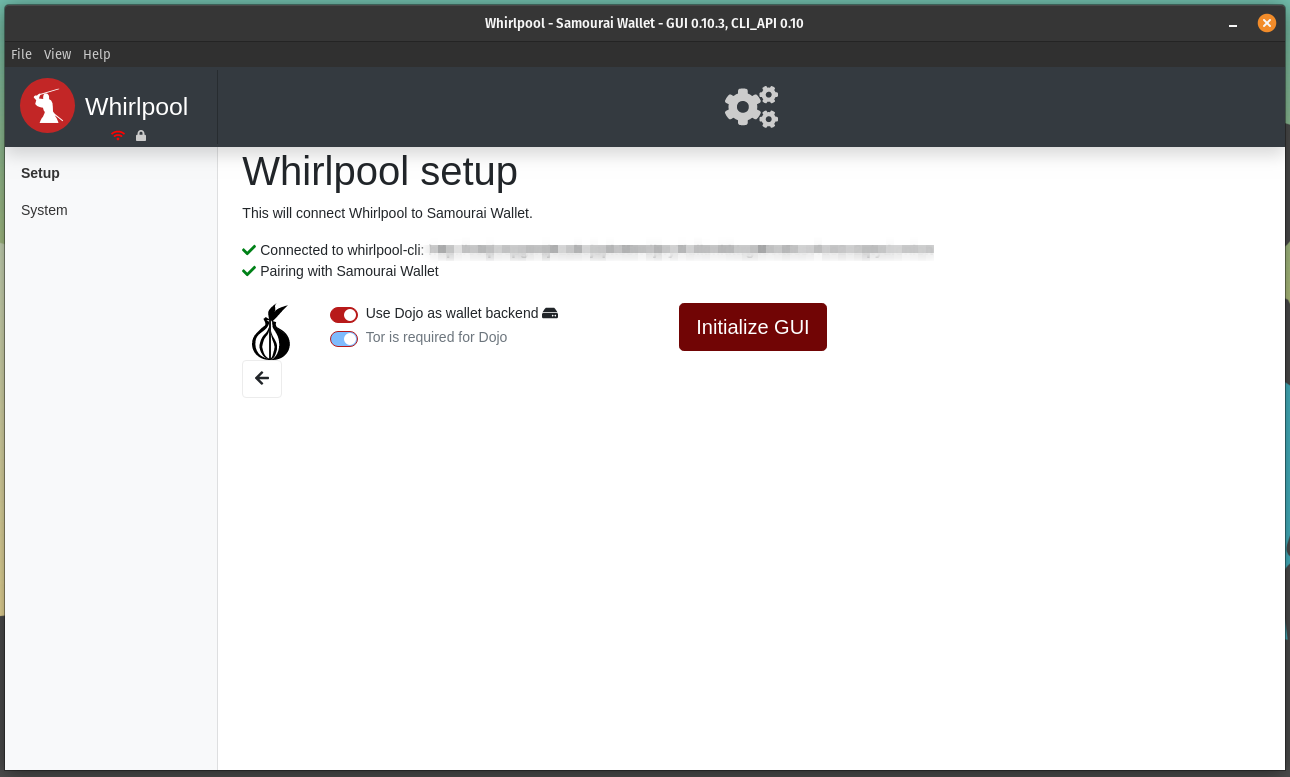The height and width of the screenshot is (777, 1290).
Task: Select System in the sidebar
Action: tap(44, 210)
